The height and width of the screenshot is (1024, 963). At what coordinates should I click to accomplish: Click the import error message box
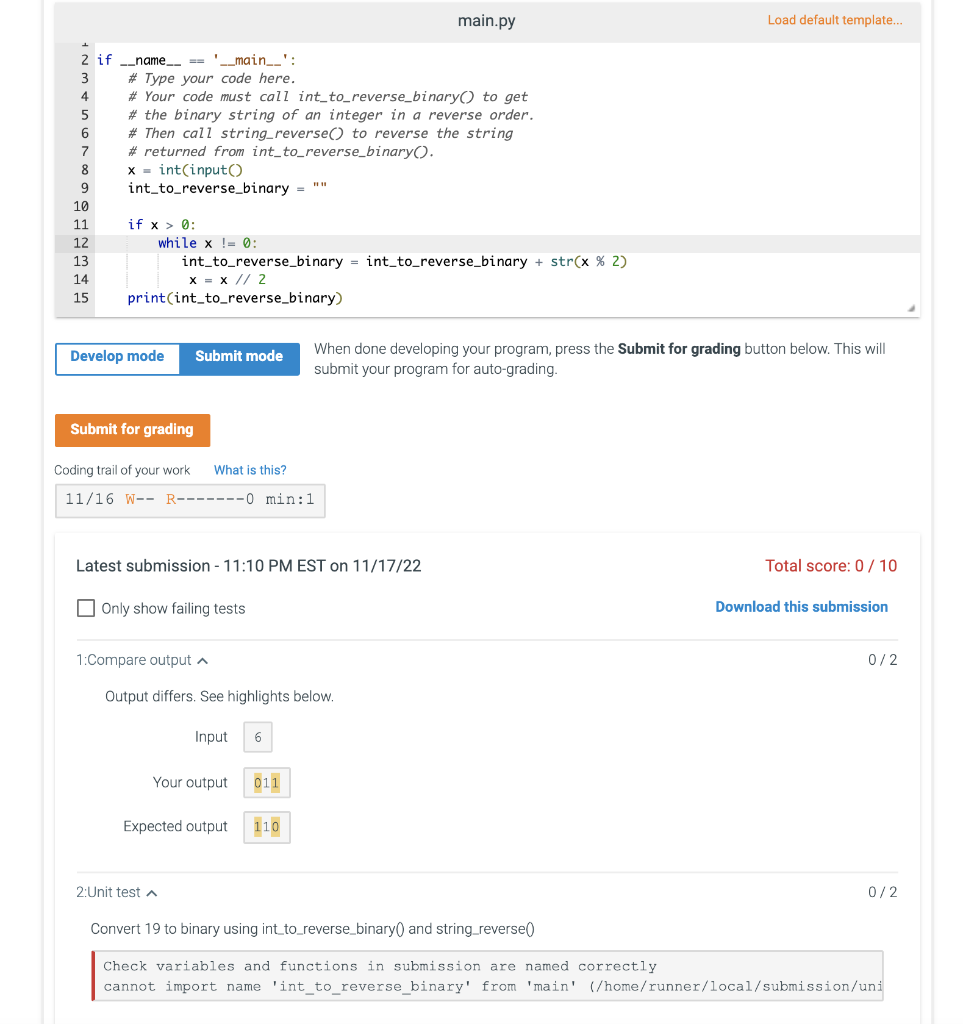[x=487, y=976]
